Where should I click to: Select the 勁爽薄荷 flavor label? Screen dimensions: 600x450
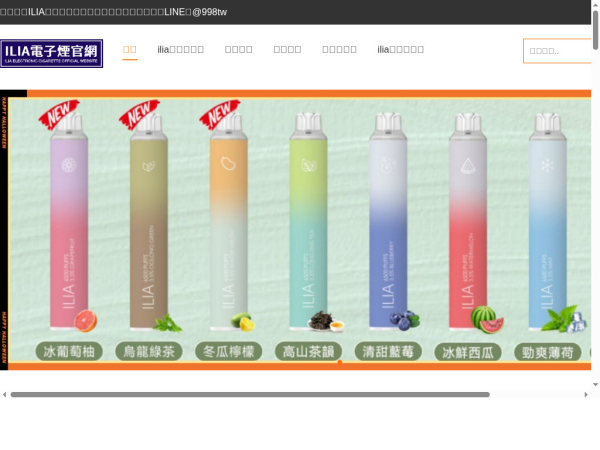548,352
